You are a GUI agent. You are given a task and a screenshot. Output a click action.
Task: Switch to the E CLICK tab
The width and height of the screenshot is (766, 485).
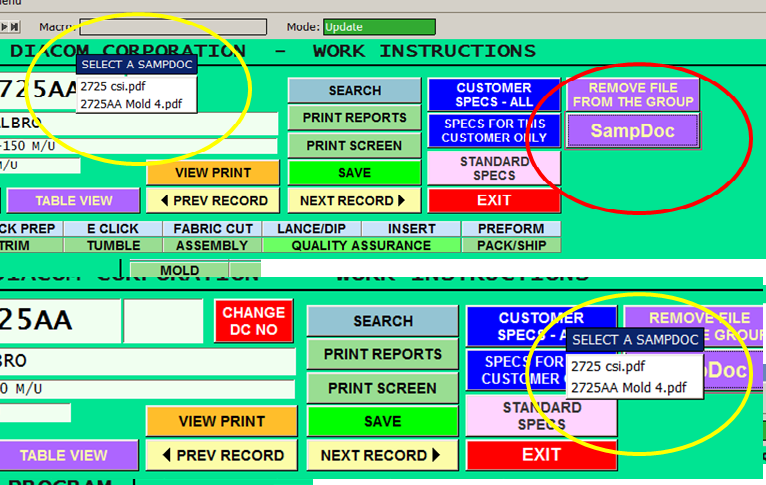pos(113,229)
